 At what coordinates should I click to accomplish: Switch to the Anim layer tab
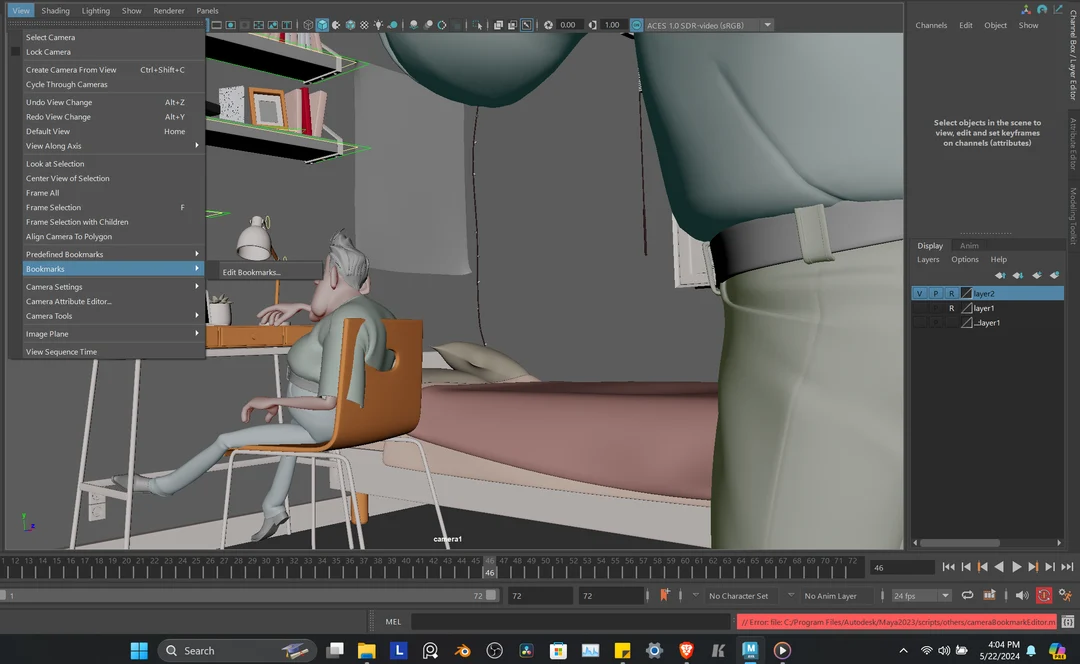pyautogui.click(x=969, y=245)
